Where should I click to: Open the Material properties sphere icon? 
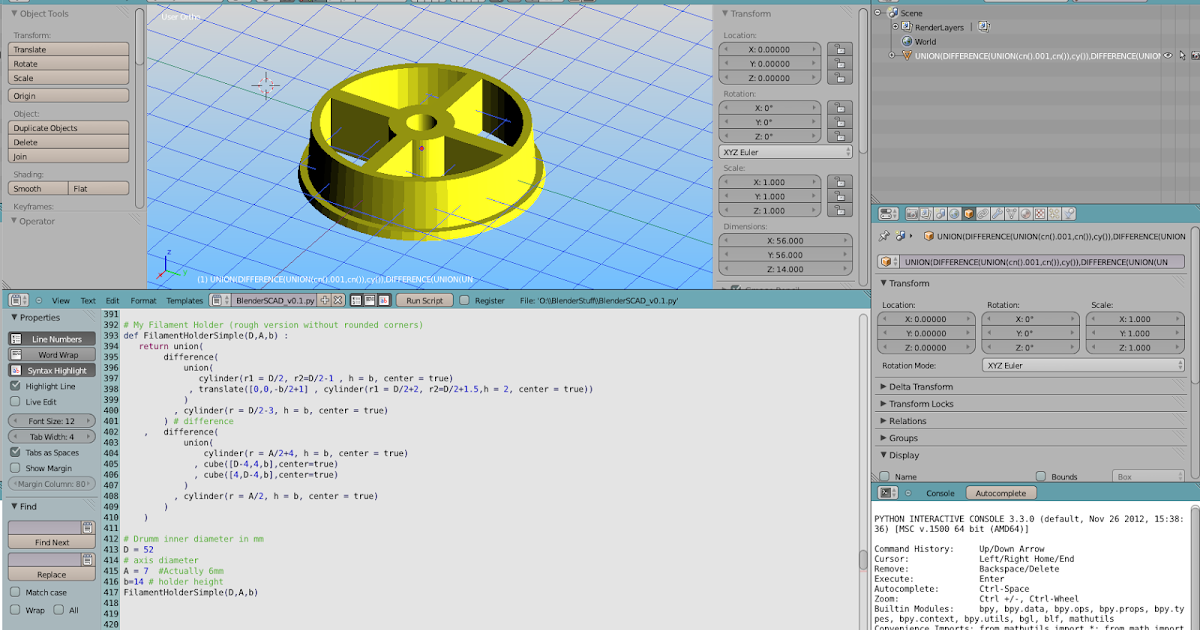[1027, 213]
